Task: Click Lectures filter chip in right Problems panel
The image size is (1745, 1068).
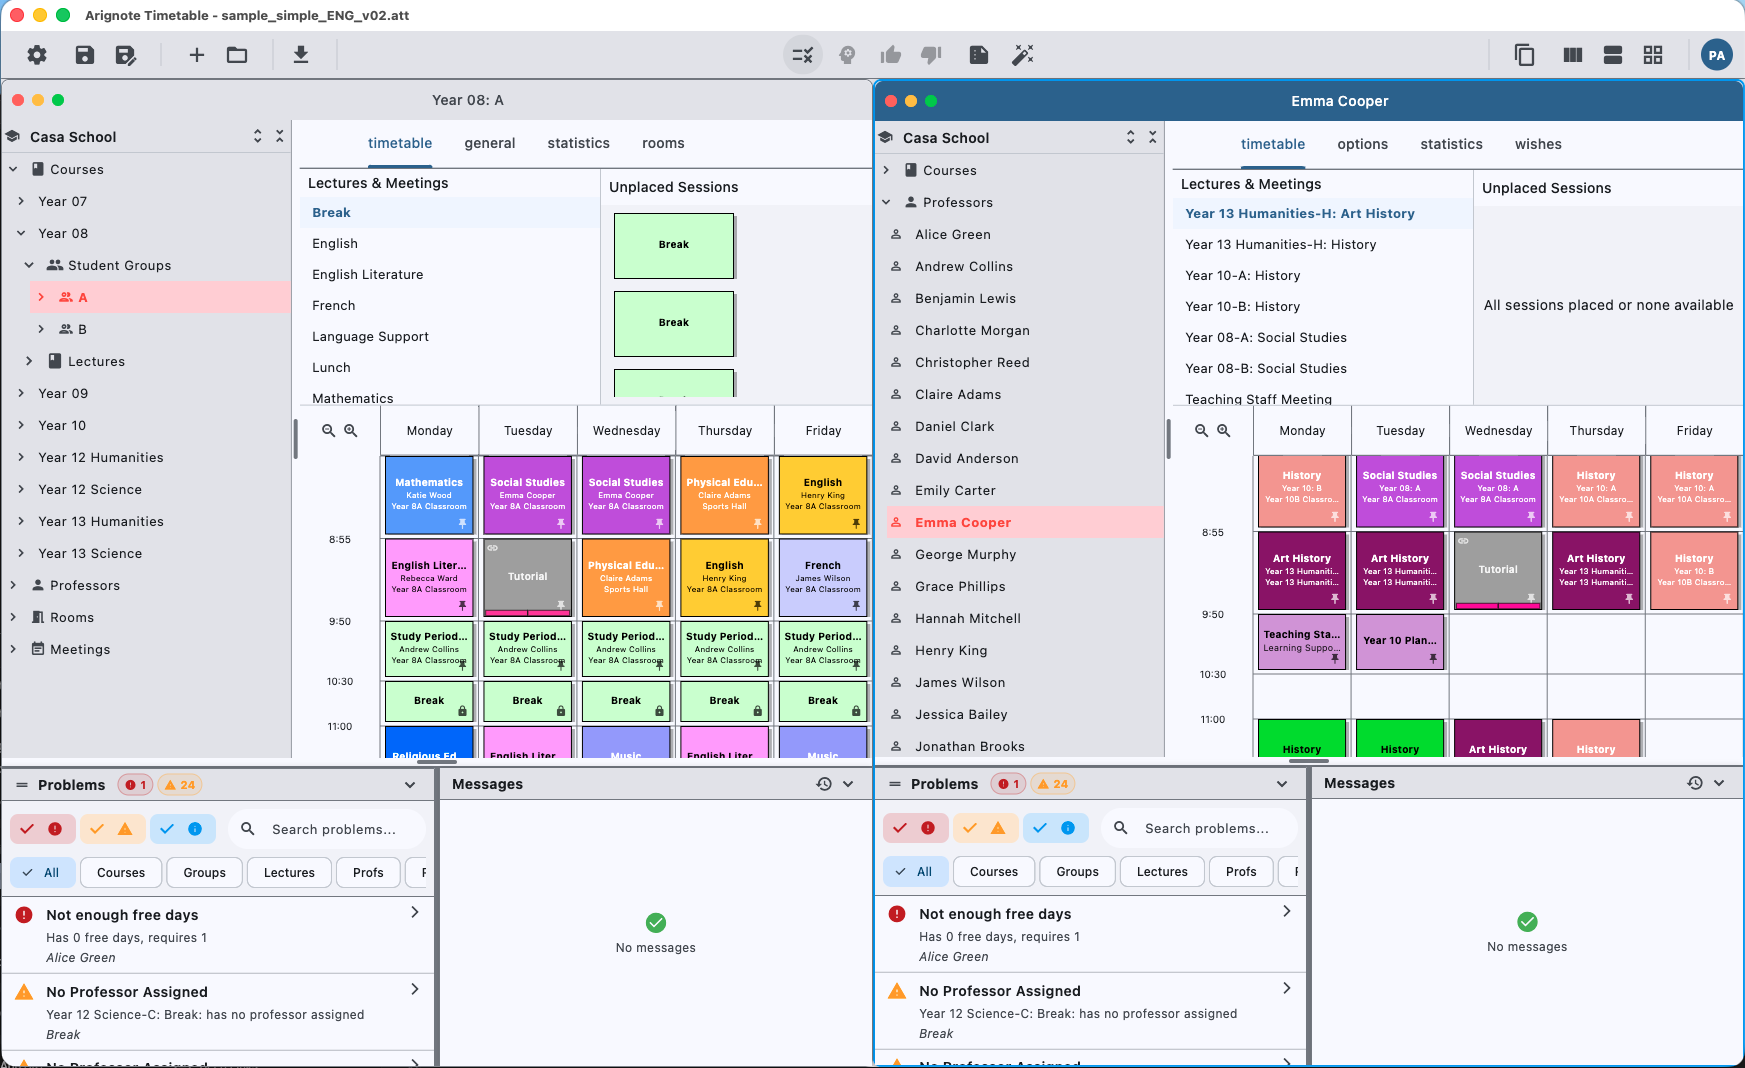Action: click(1162, 871)
